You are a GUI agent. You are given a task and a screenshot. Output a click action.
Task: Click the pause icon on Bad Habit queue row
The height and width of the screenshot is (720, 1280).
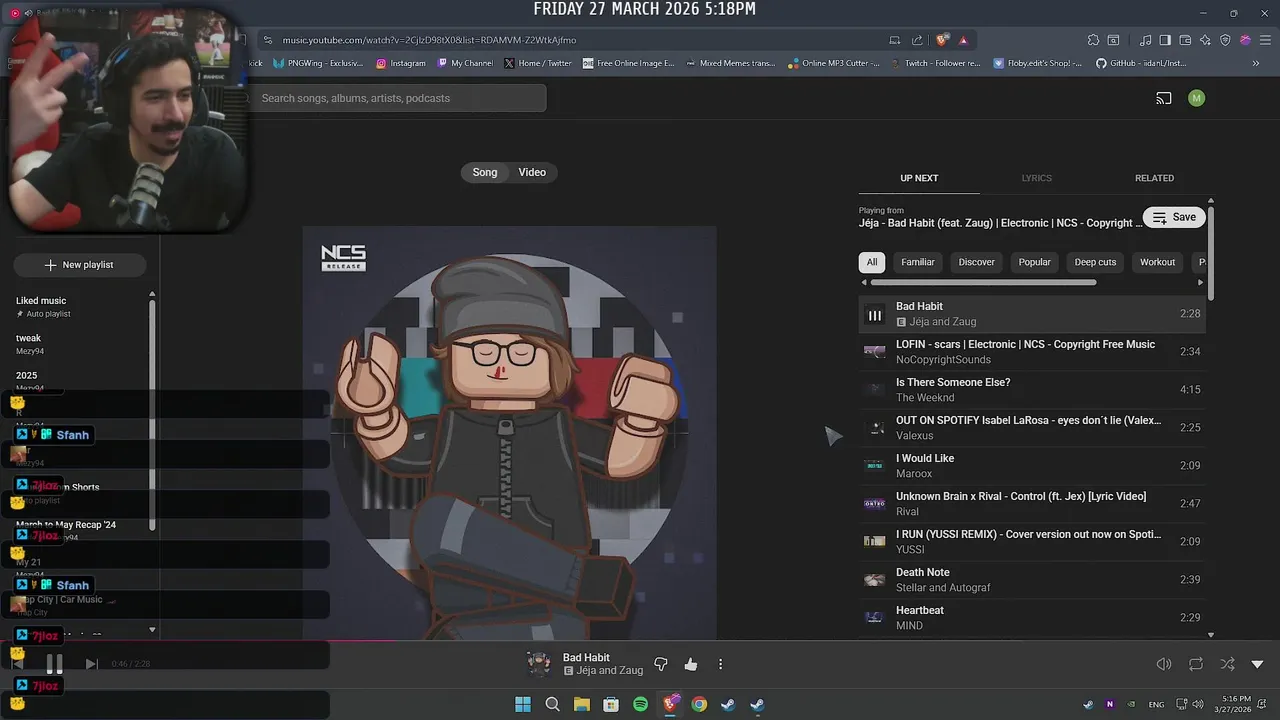pos(875,315)
